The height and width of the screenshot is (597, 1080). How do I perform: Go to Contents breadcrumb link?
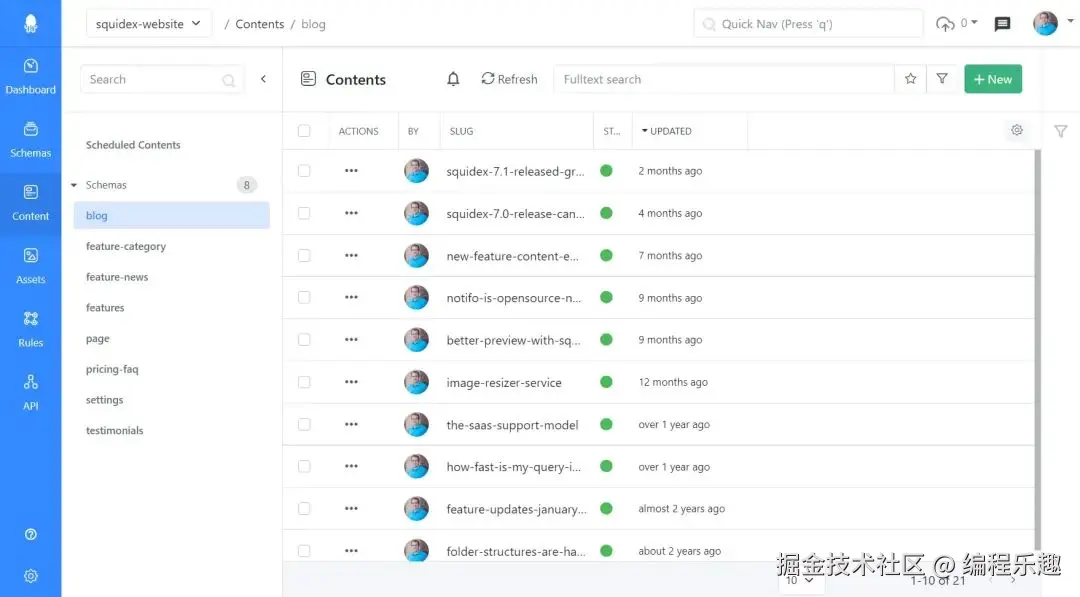(260, 24)
